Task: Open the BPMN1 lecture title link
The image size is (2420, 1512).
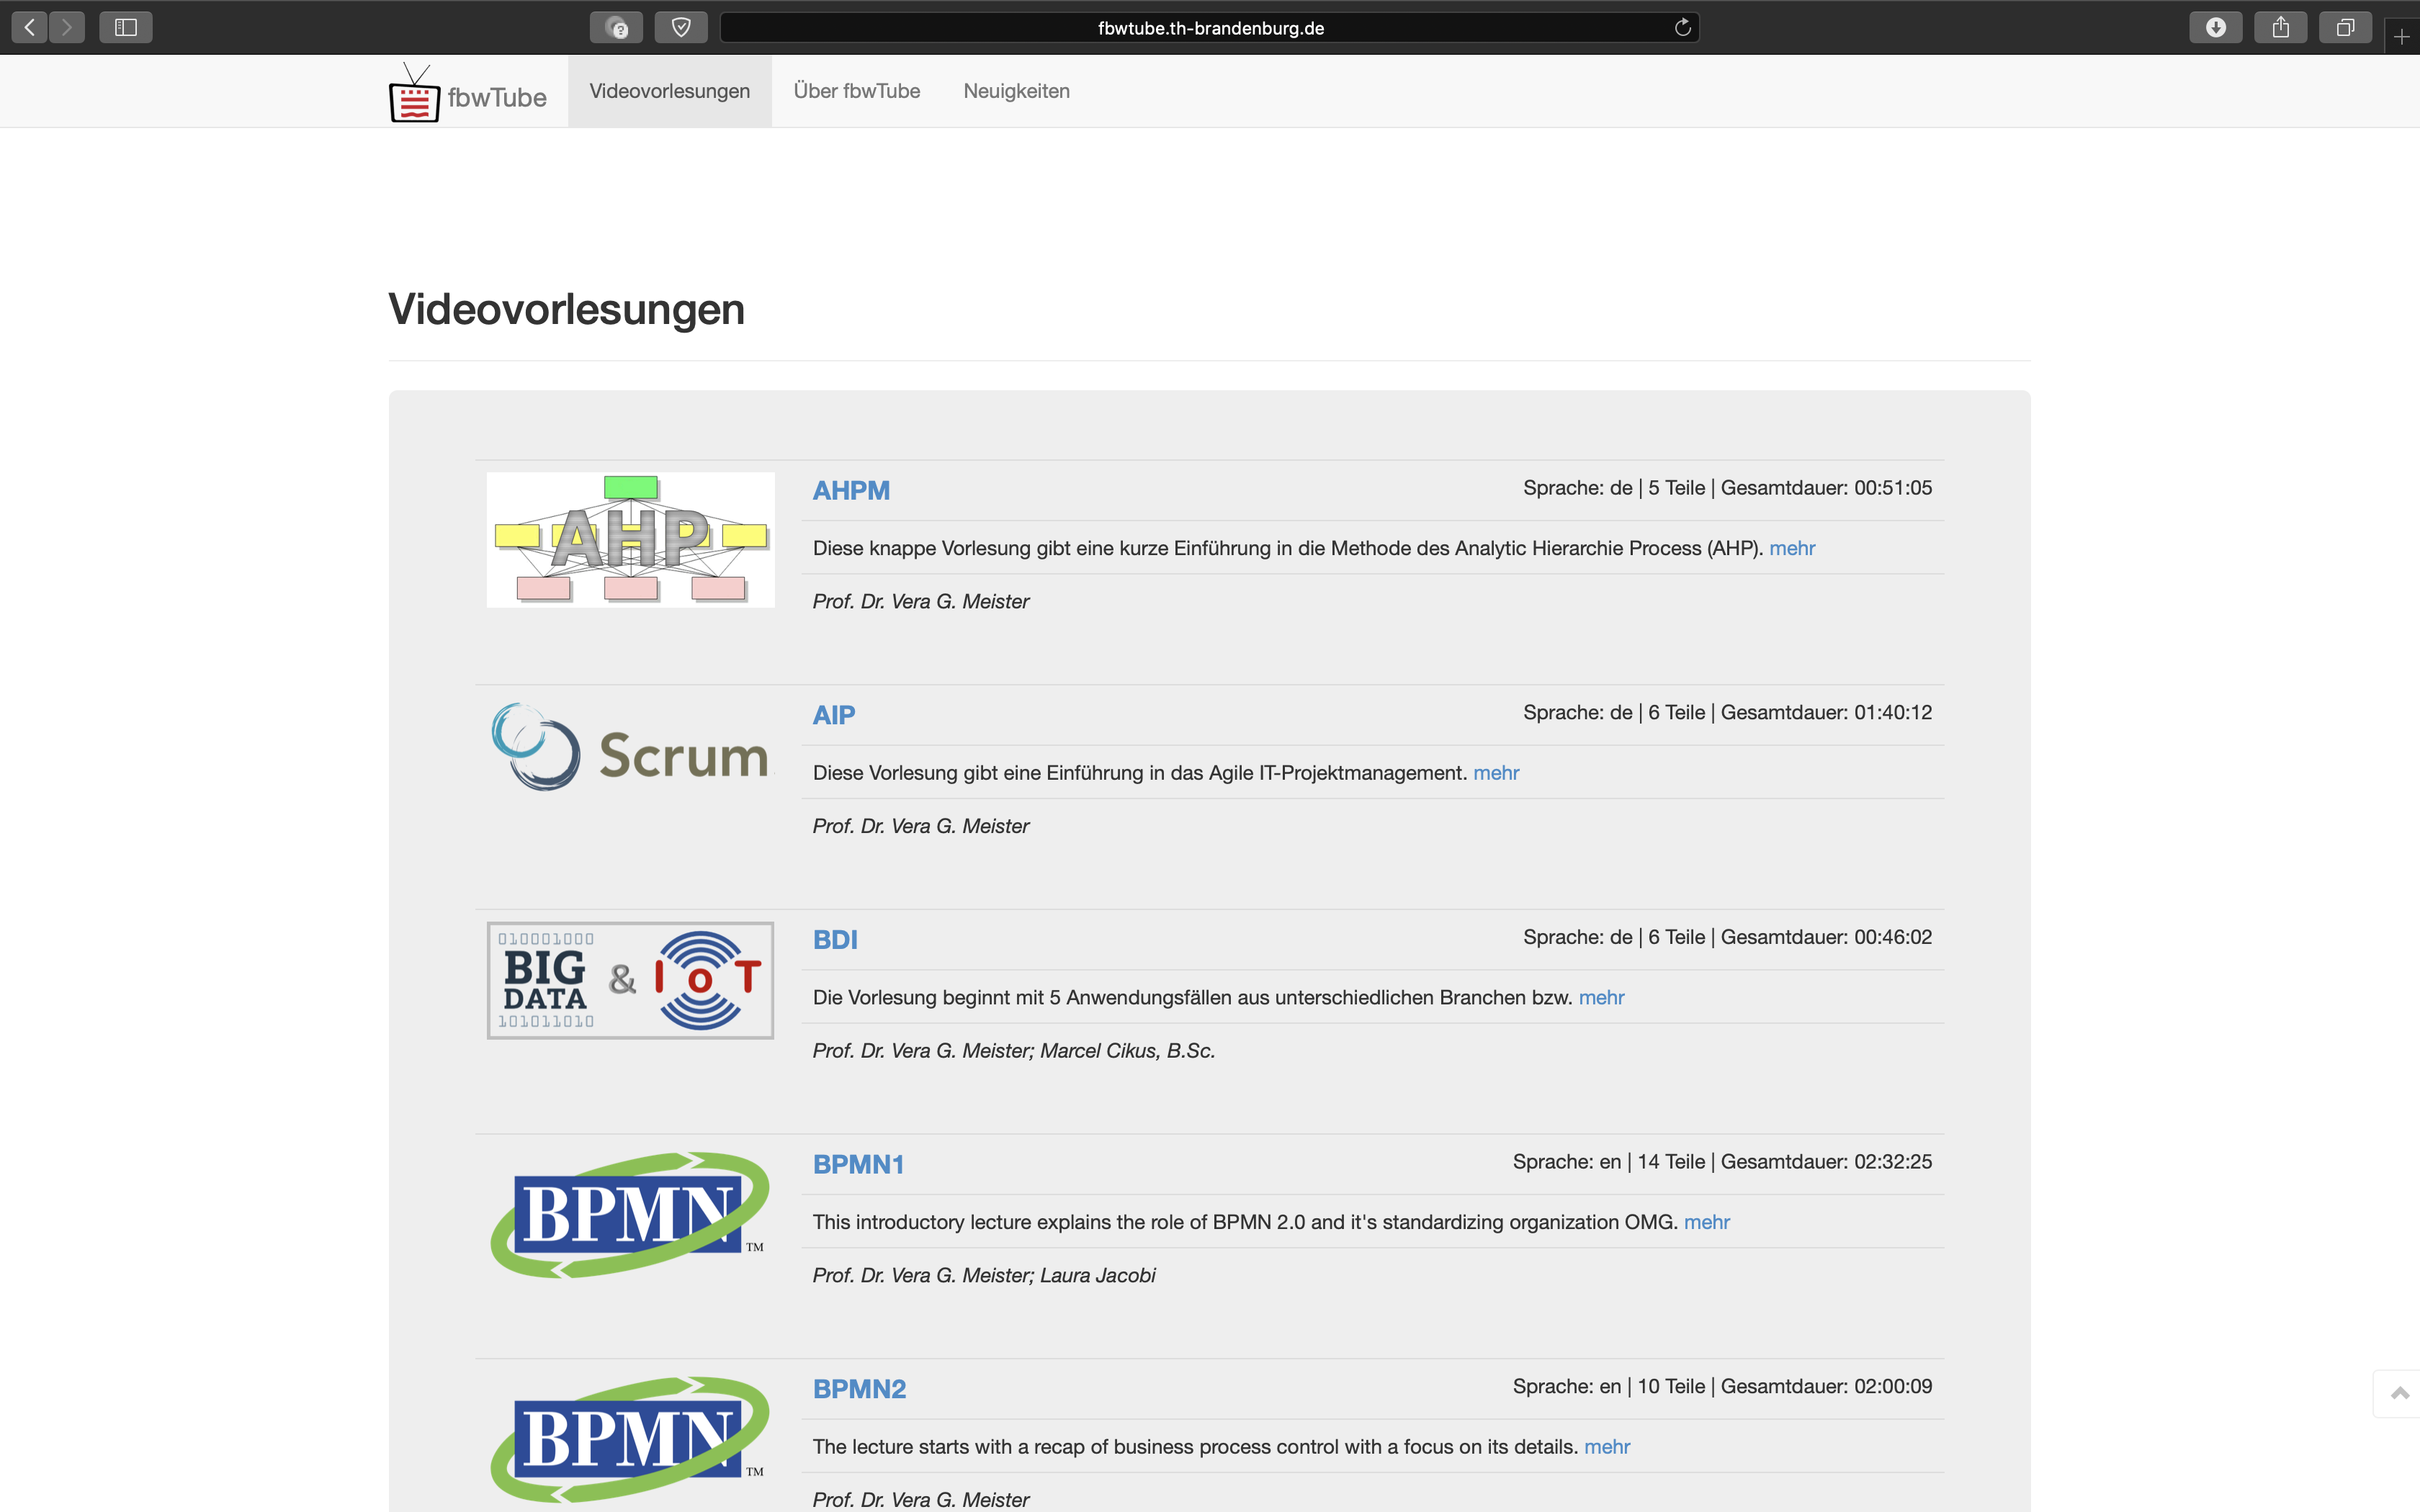Action: point(858,1164)
